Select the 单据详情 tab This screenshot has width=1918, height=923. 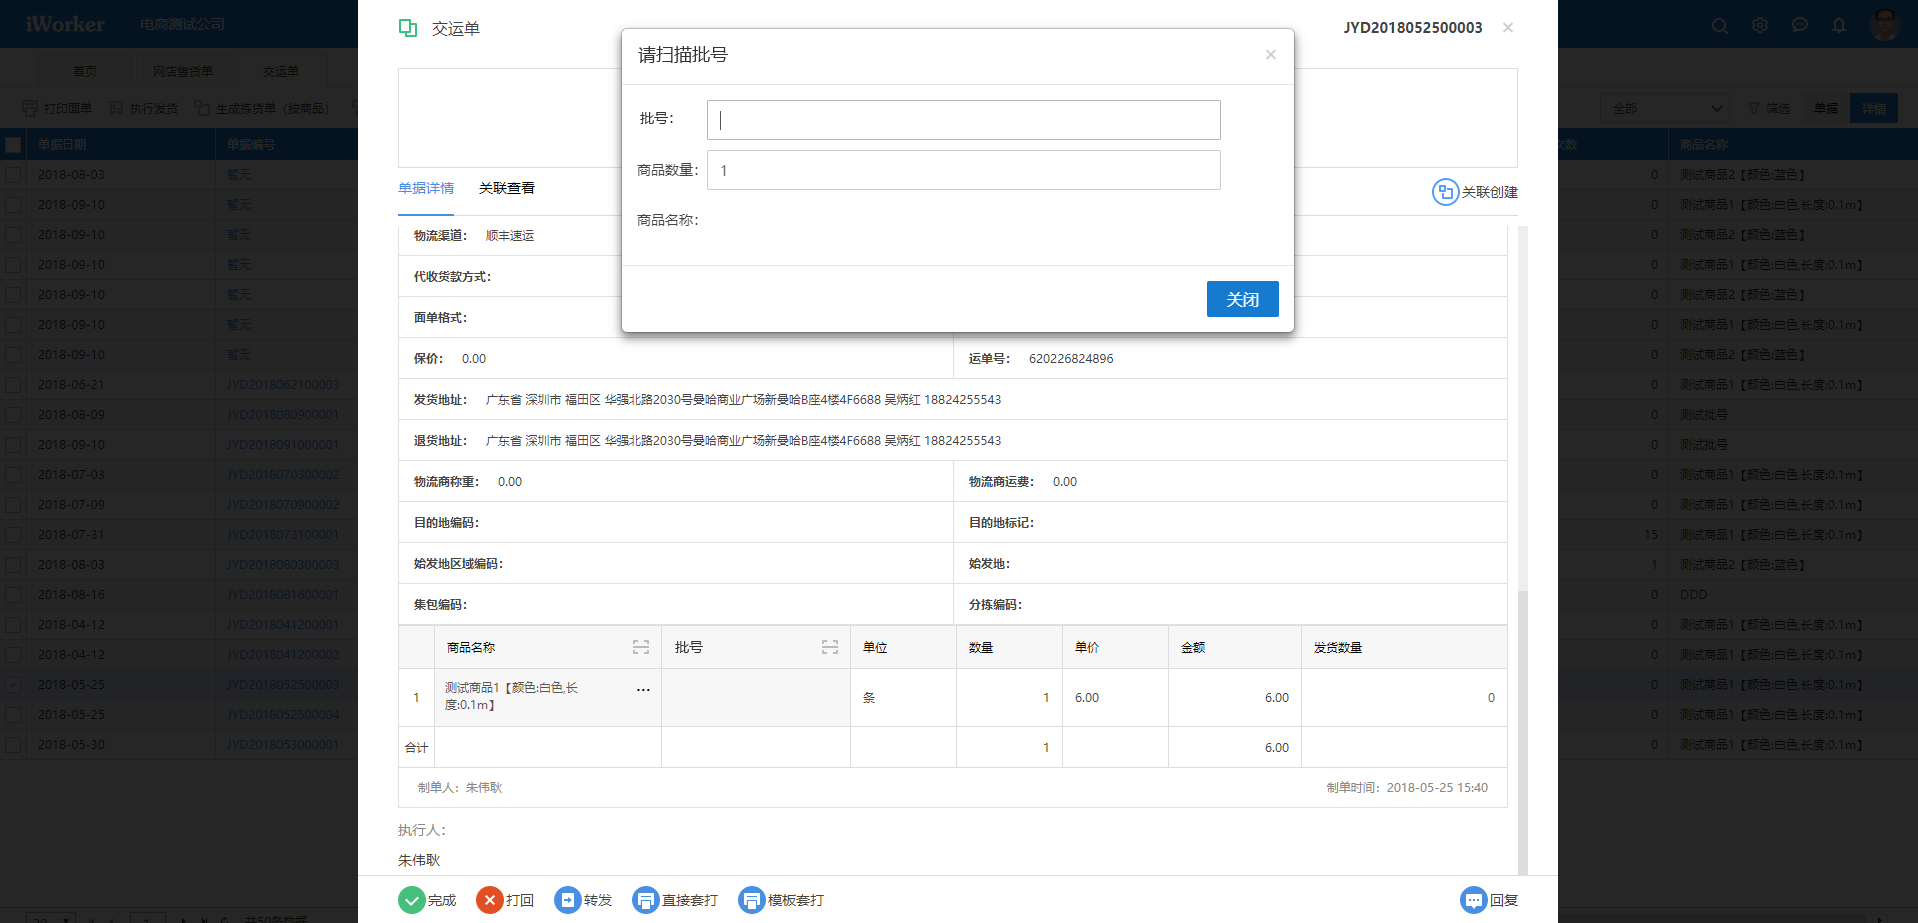(426, 188)
